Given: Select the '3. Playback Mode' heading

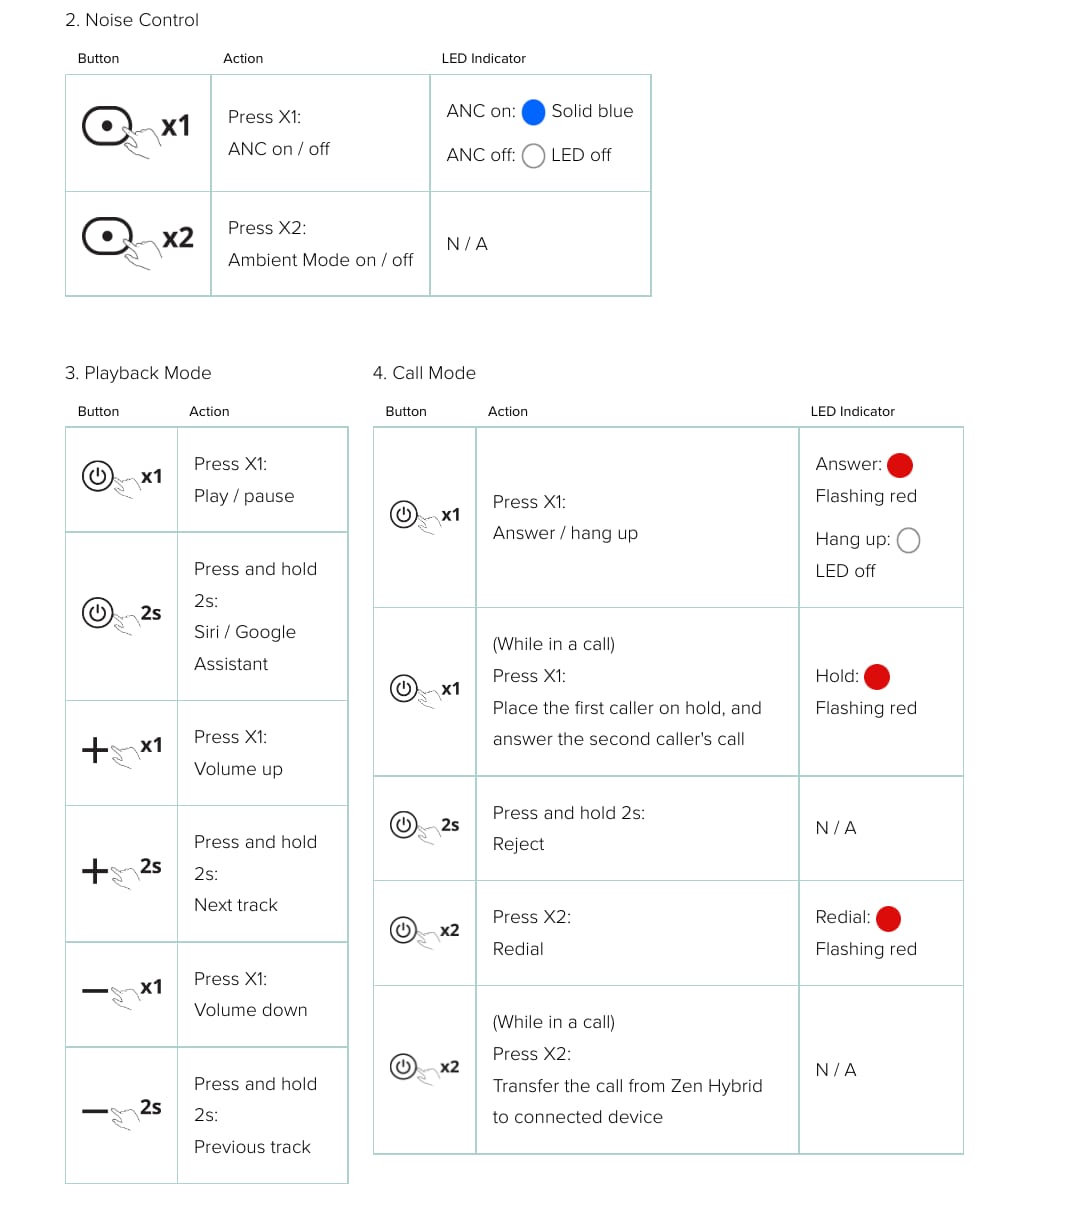Looking at the screenshot, I should (138, 373).
